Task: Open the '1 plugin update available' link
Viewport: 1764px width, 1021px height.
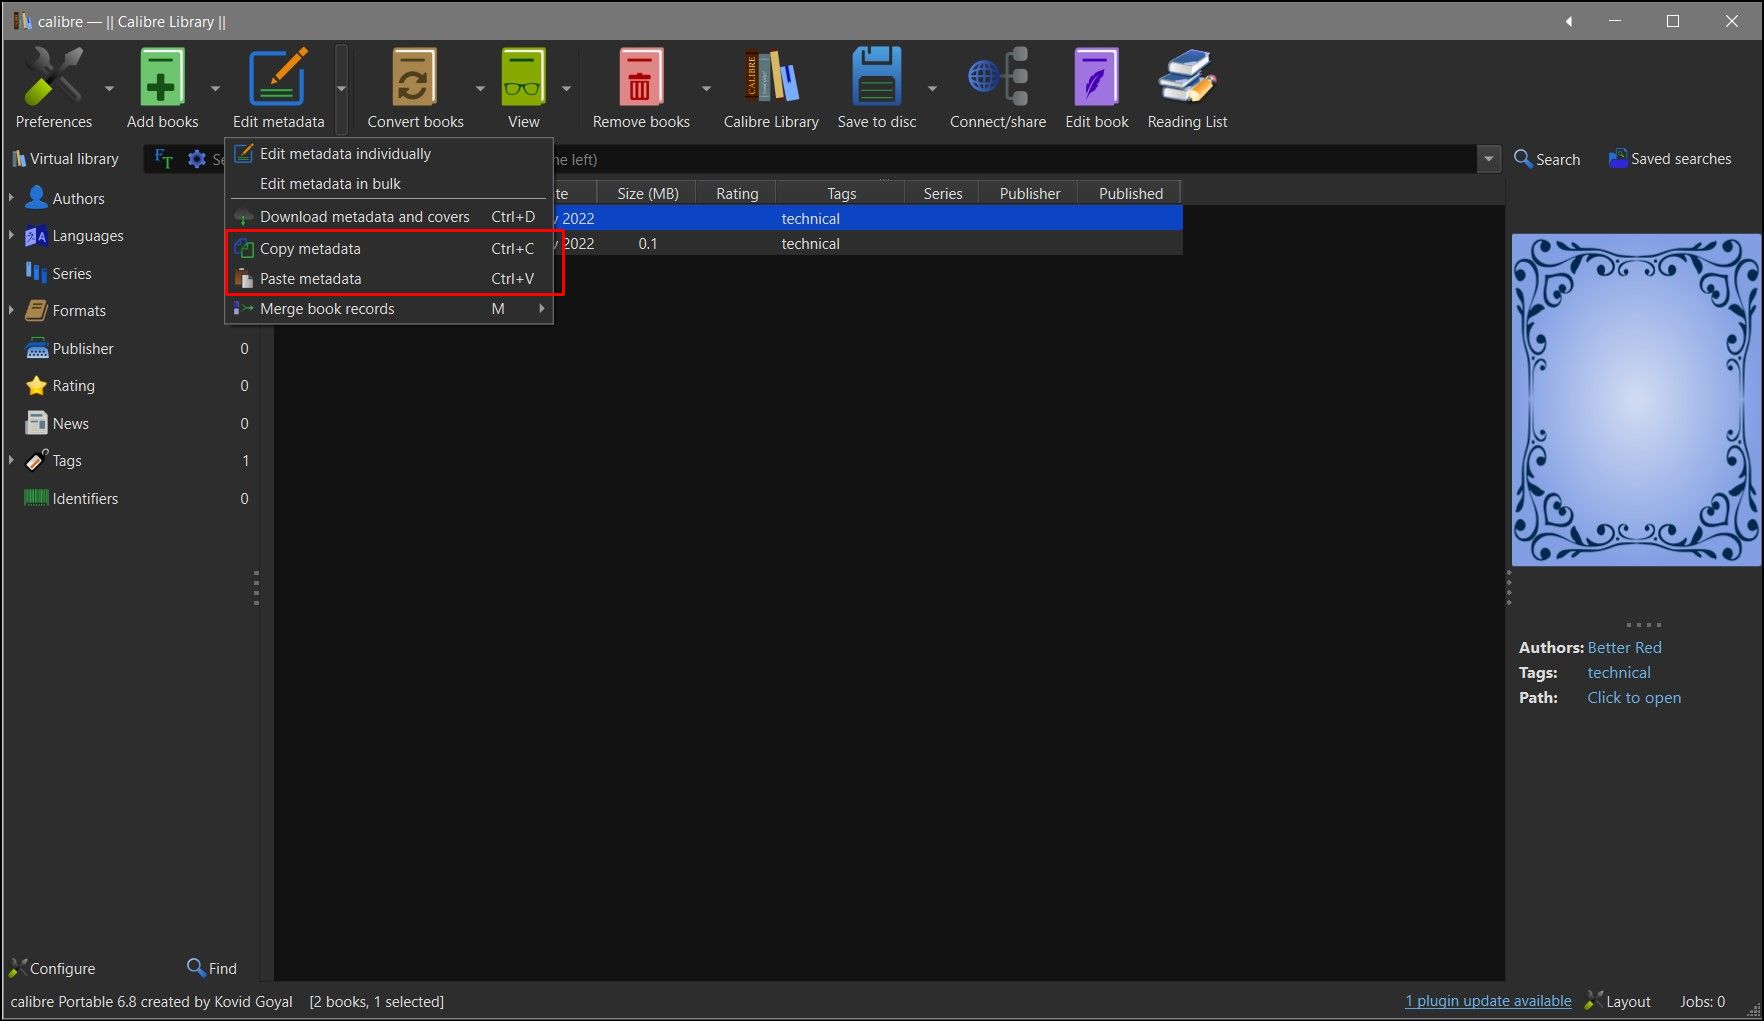Action: click(x=1487, y=1001)
